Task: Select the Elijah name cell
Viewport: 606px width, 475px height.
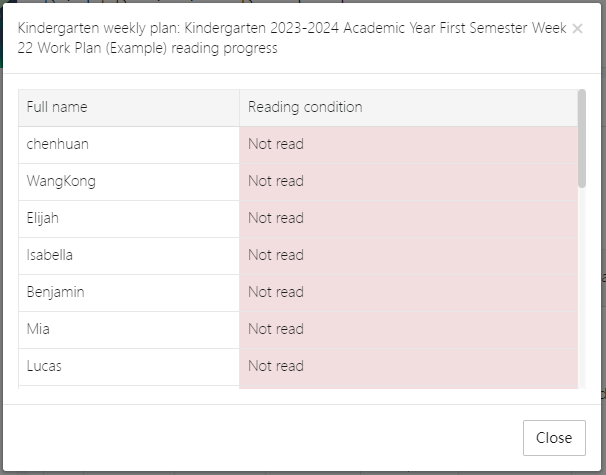Action: tap(129, 218)
